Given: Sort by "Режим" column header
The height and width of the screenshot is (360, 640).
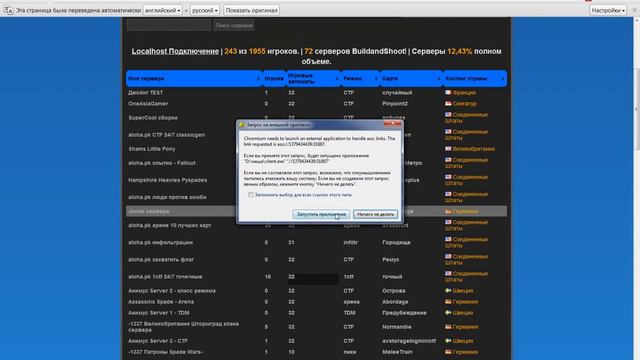Looking at the screenshot, I should [360, 78].
